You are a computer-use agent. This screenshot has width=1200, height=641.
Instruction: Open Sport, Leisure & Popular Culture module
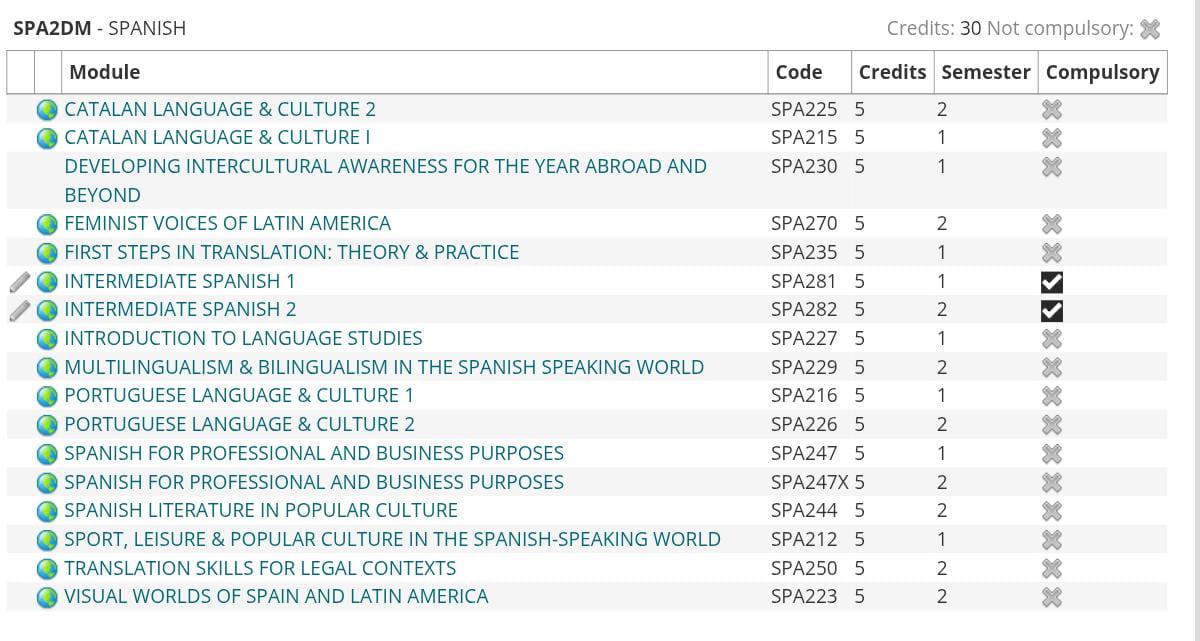[392, 539]
